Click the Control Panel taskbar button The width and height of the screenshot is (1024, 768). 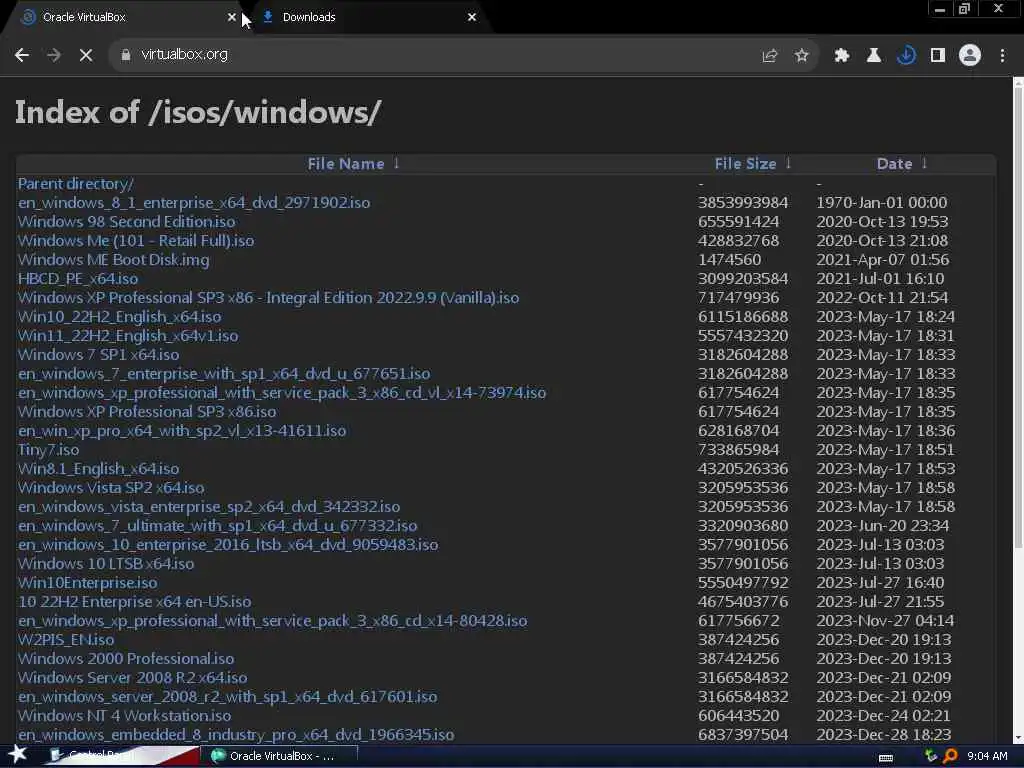point(124,756)
